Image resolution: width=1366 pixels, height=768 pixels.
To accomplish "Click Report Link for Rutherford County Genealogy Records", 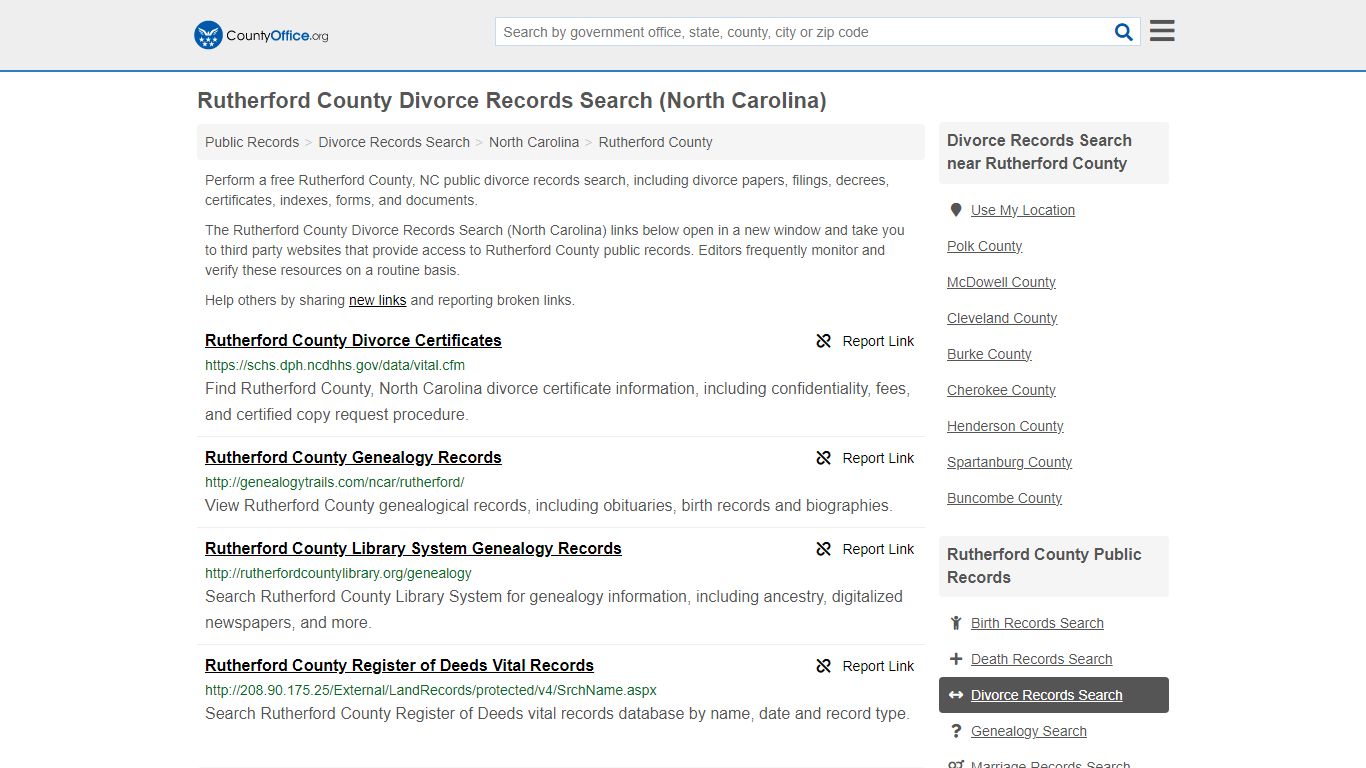I will (877, 458).
